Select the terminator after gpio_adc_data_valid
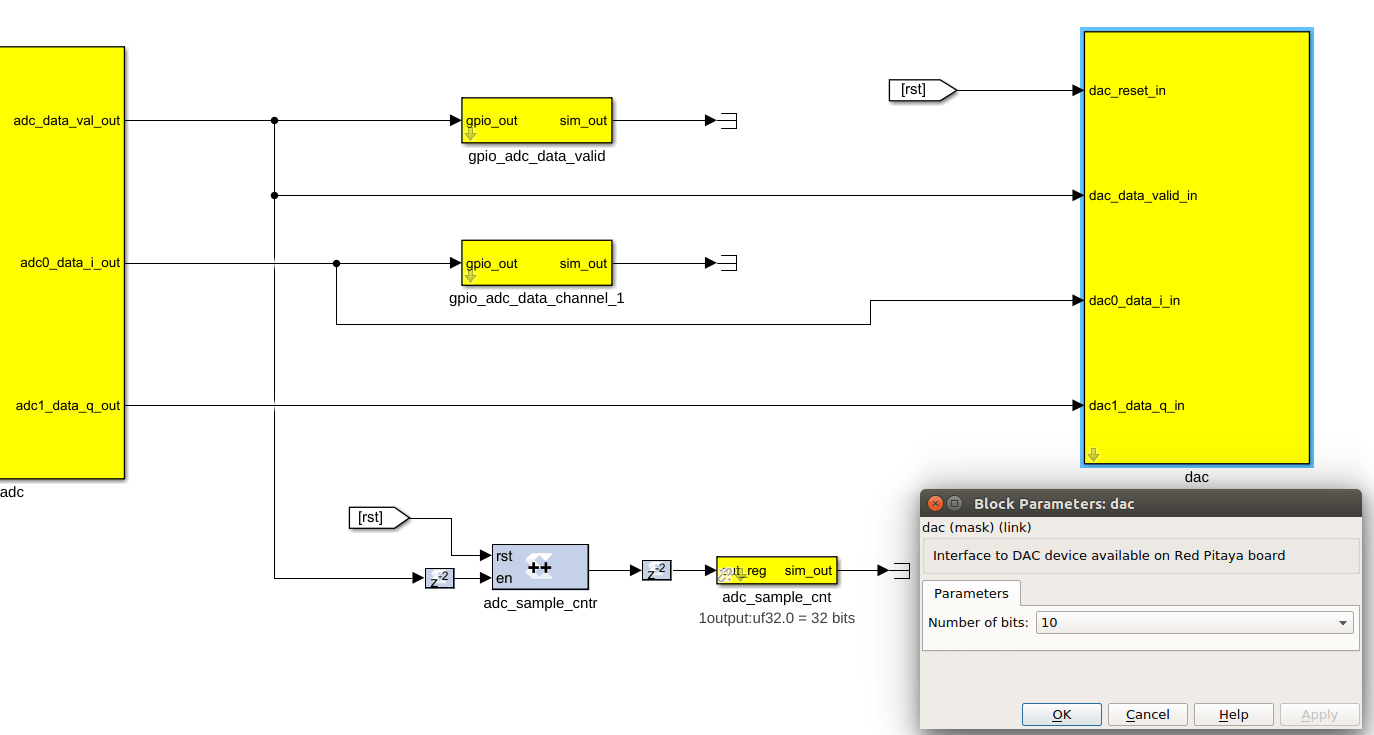The image size is (1374, 735). point(729,120)
